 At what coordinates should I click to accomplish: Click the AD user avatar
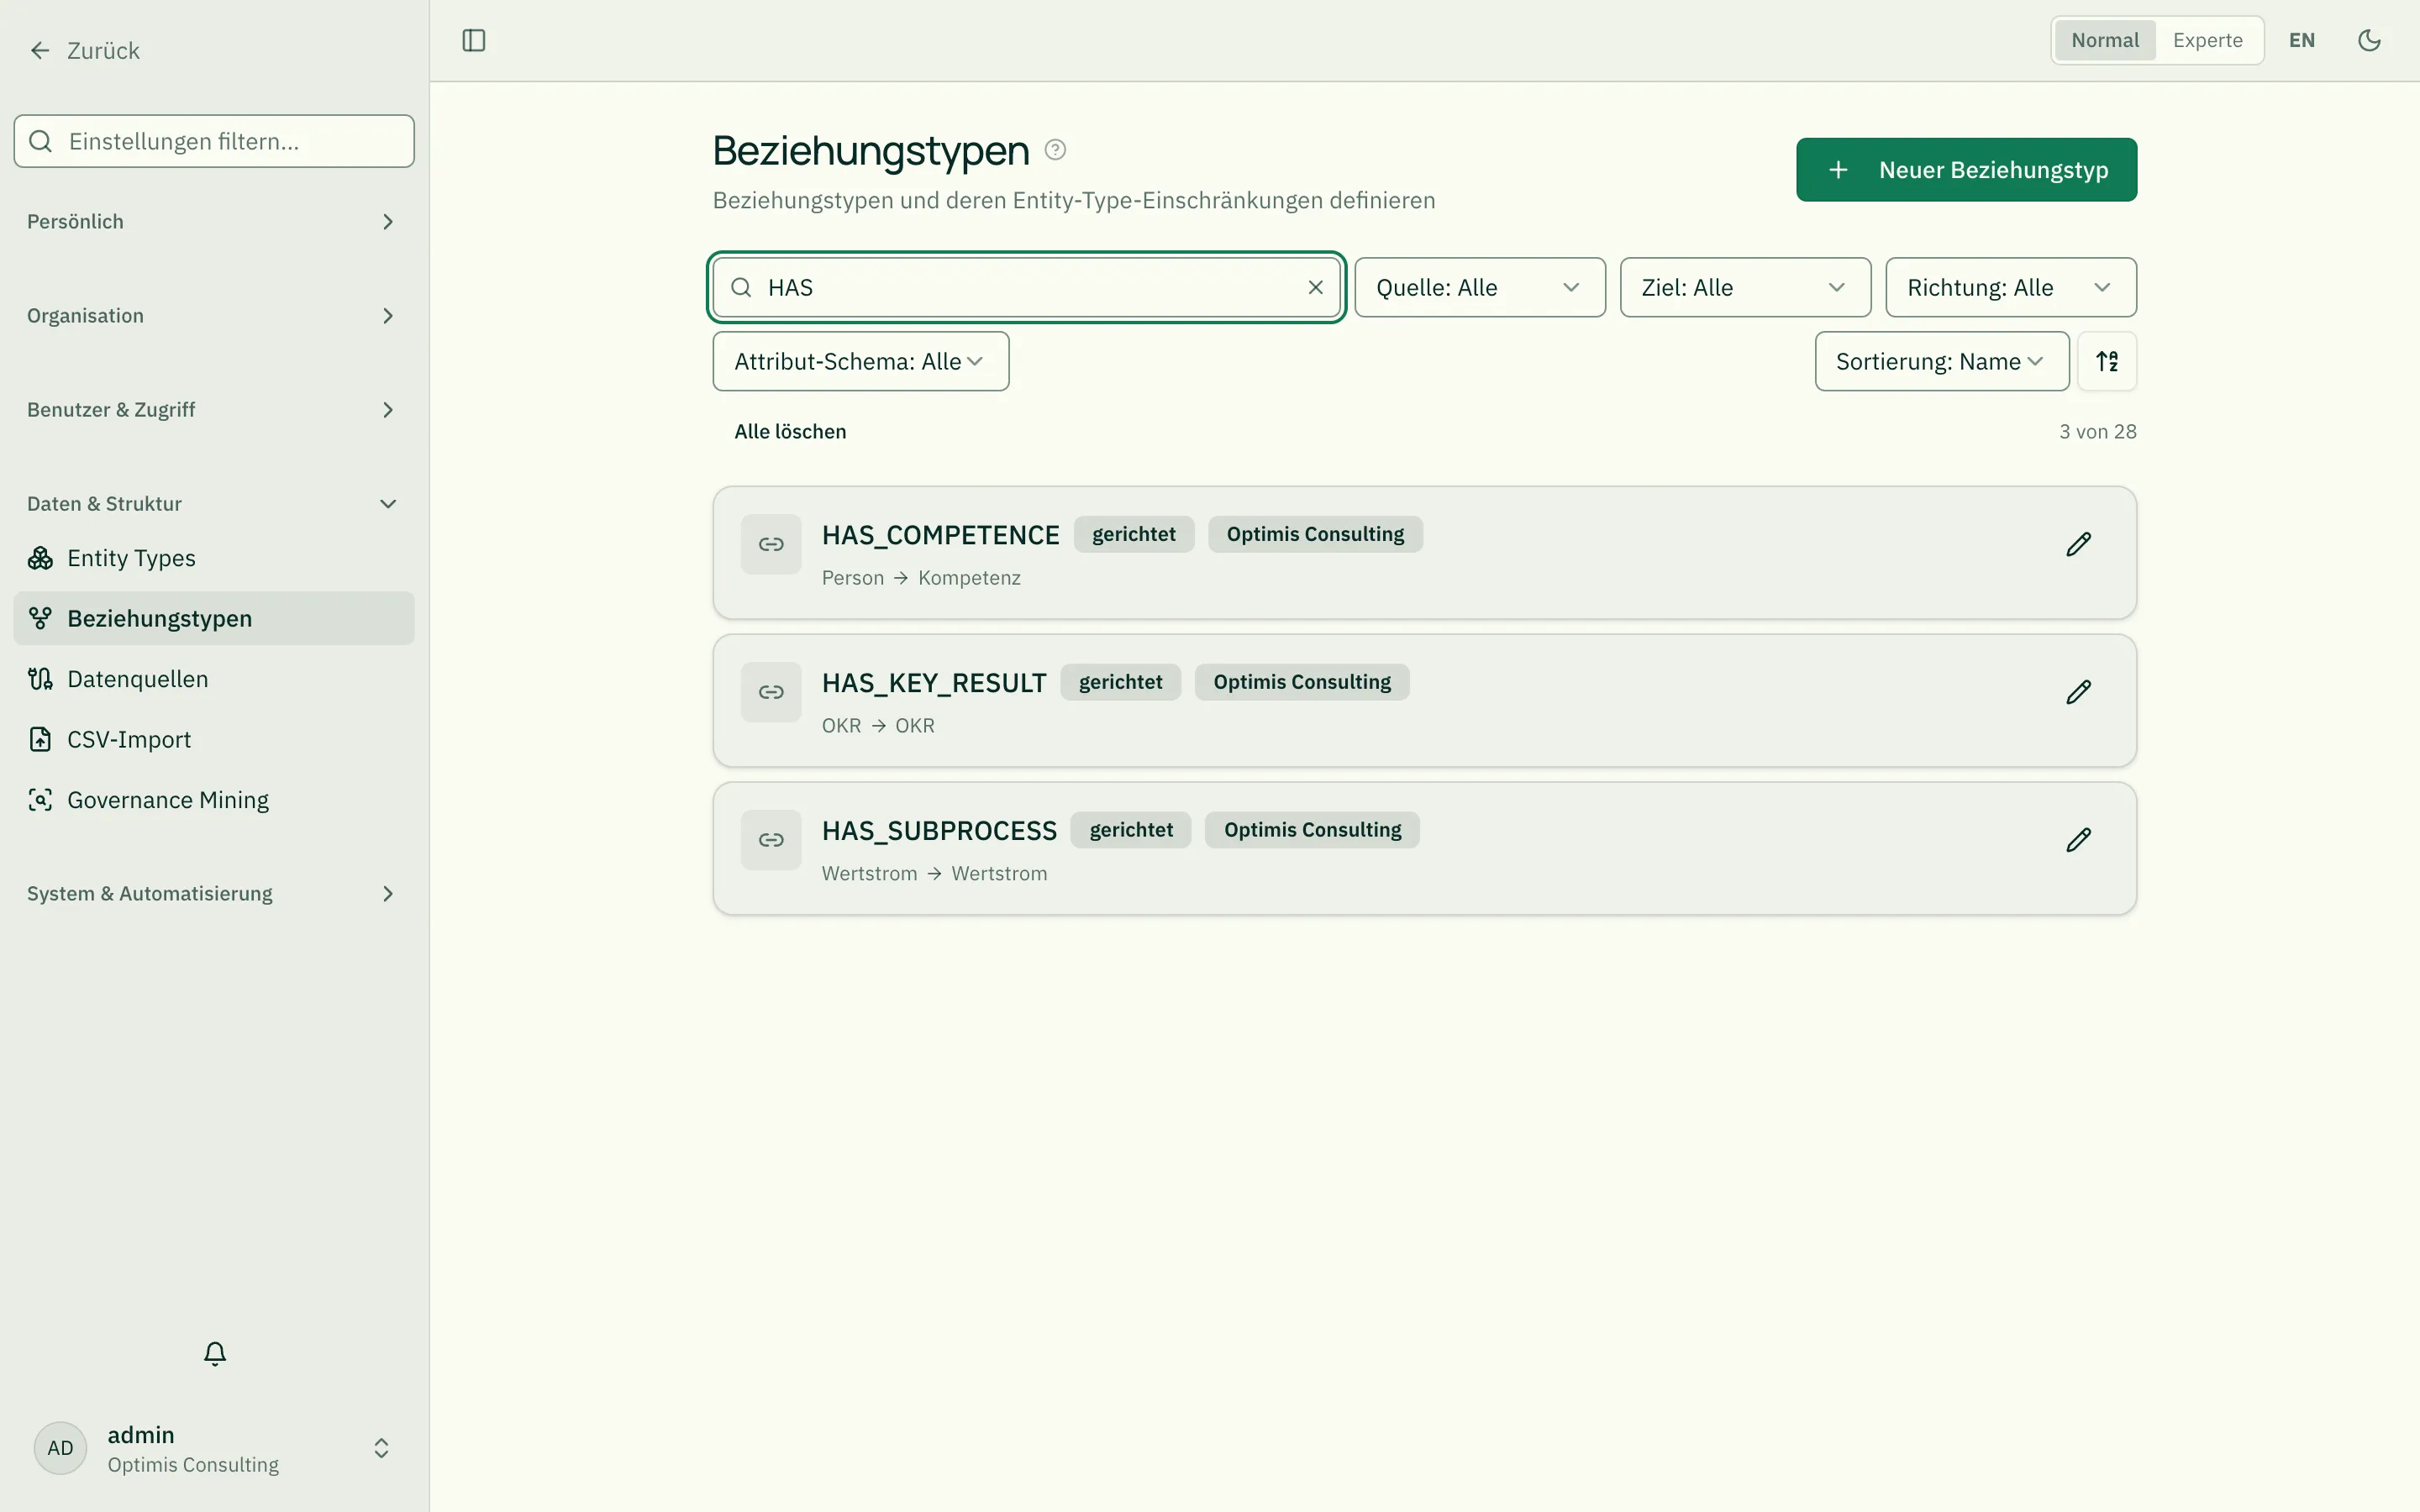(x=60, y=1448)
